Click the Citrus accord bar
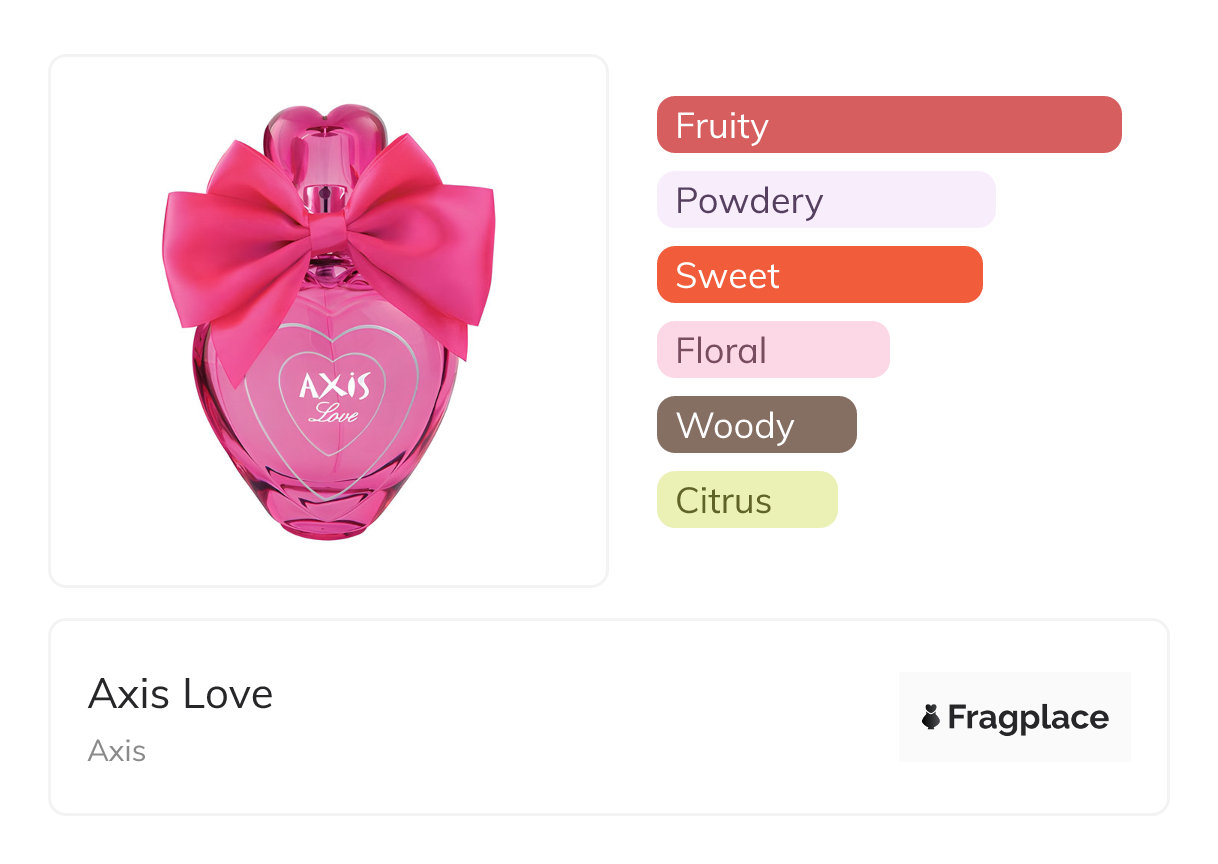This screenshot has width=1218, height=864. pyautogui.click(x=747, y=500)
